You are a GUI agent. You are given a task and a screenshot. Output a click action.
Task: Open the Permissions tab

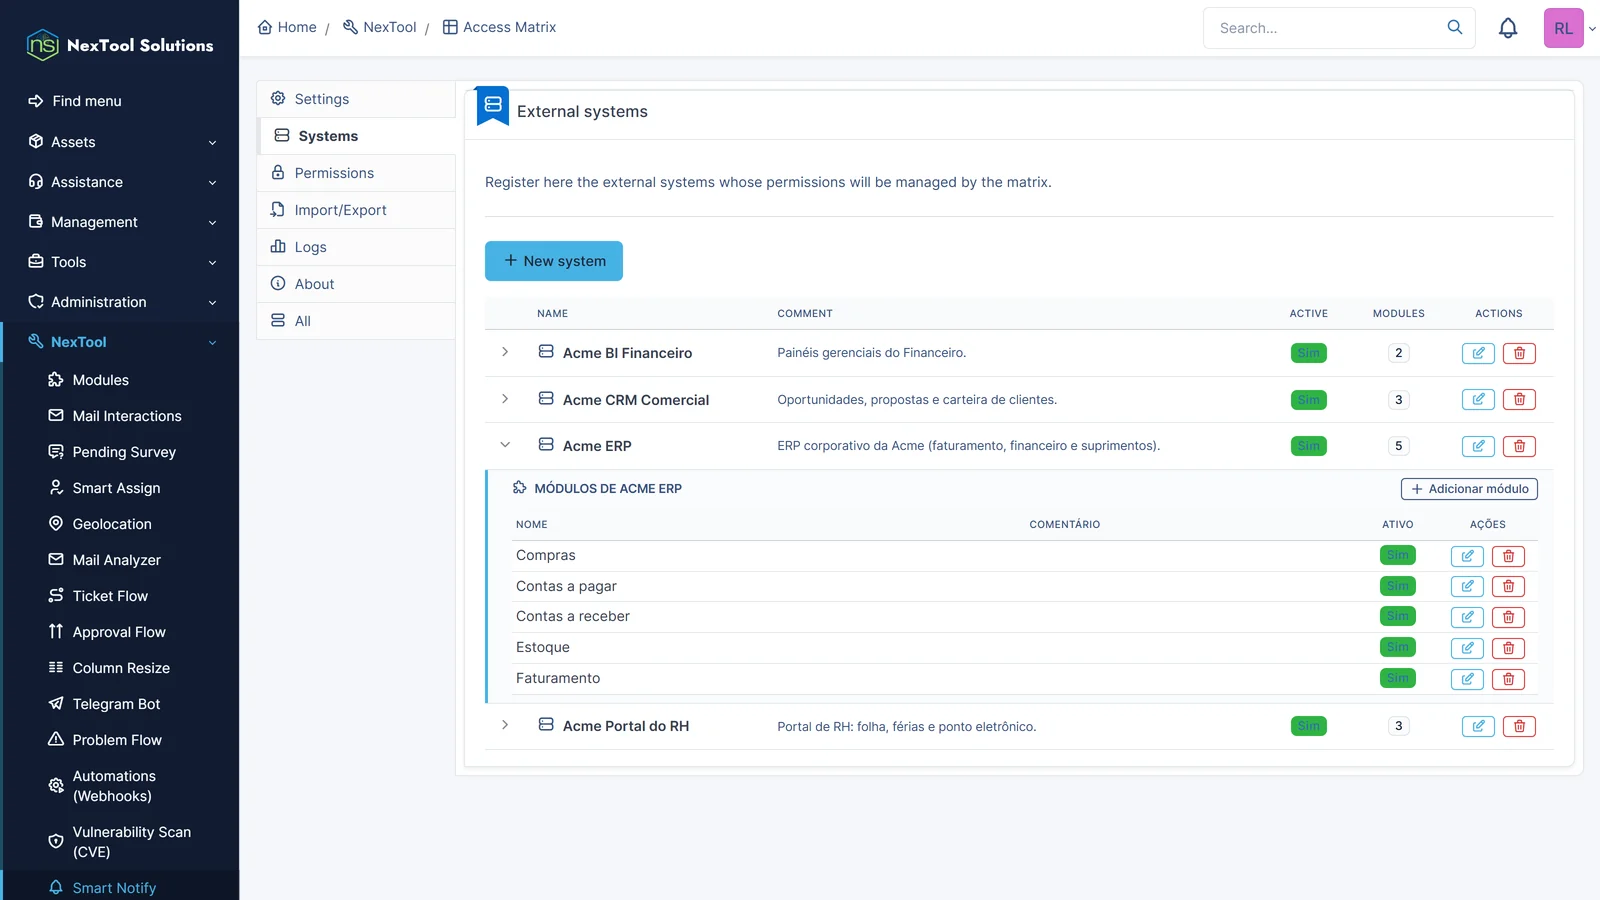356,173
